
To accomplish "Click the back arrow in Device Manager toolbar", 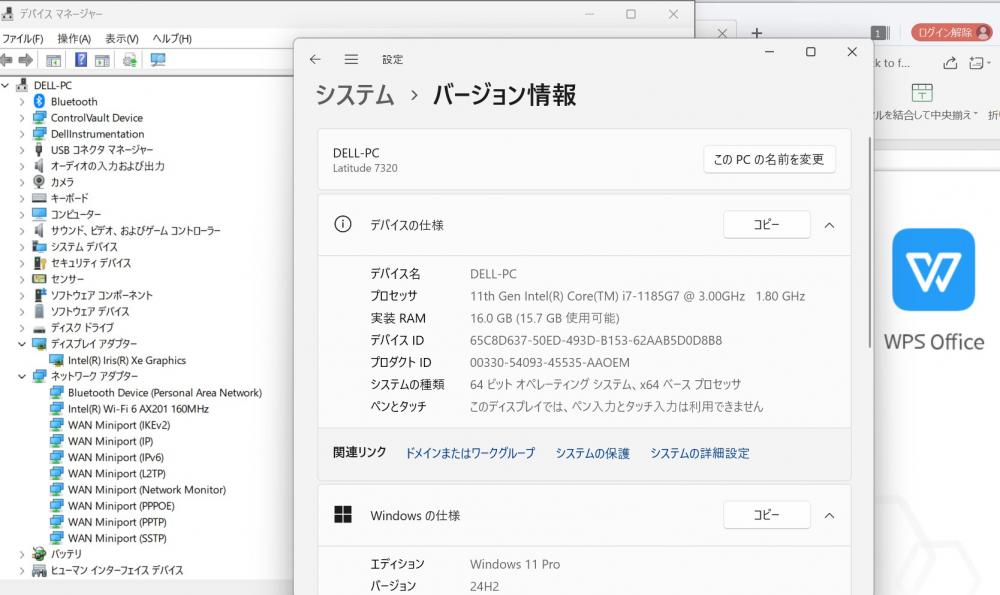I will coord(6,60).
